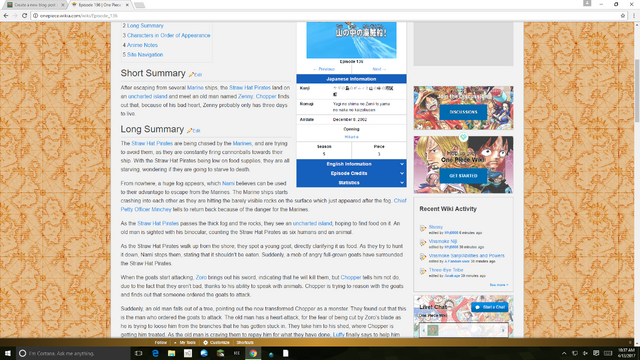
Task: Click the volume icon in system tray
Action: pyautogui.click(x=585, y=353)
